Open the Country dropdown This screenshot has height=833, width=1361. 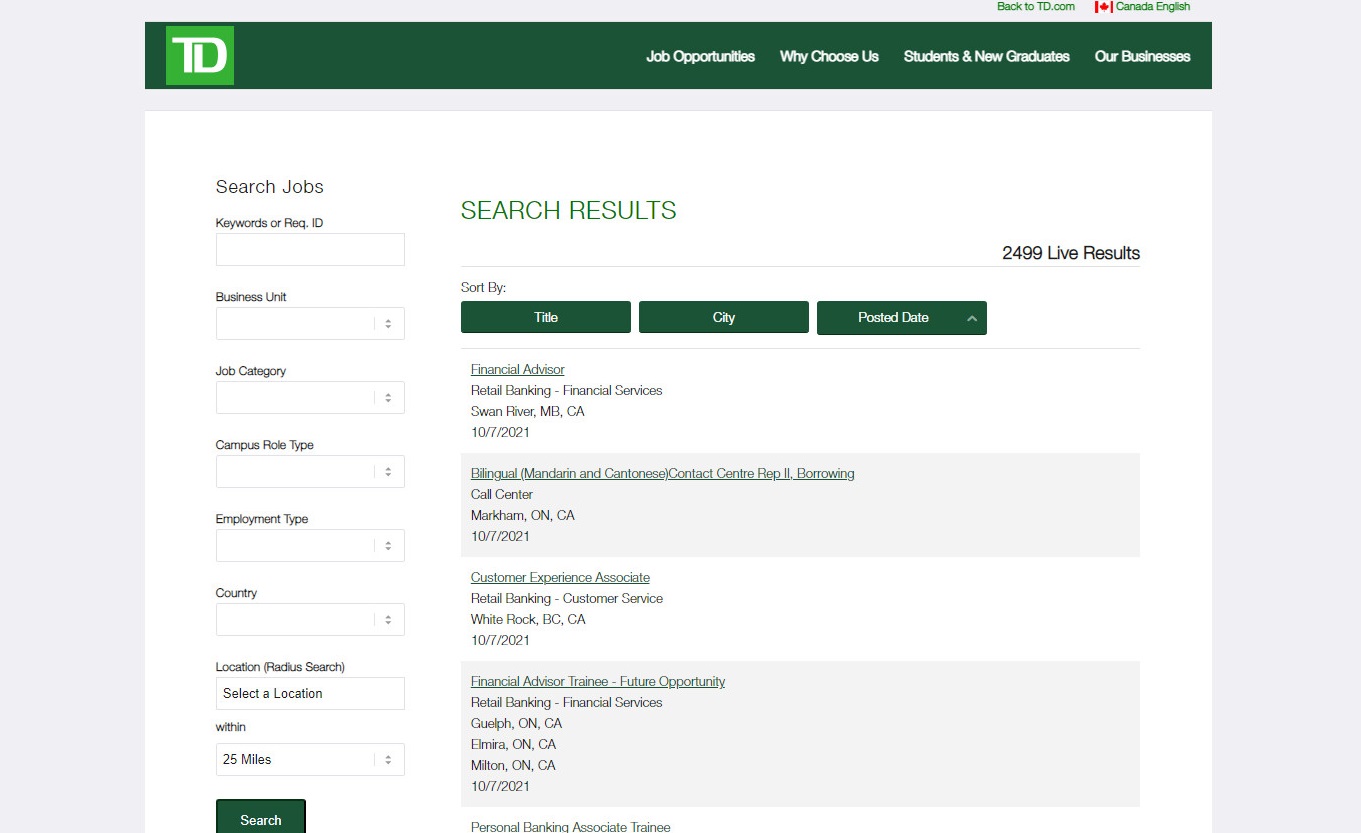(310, 620)
